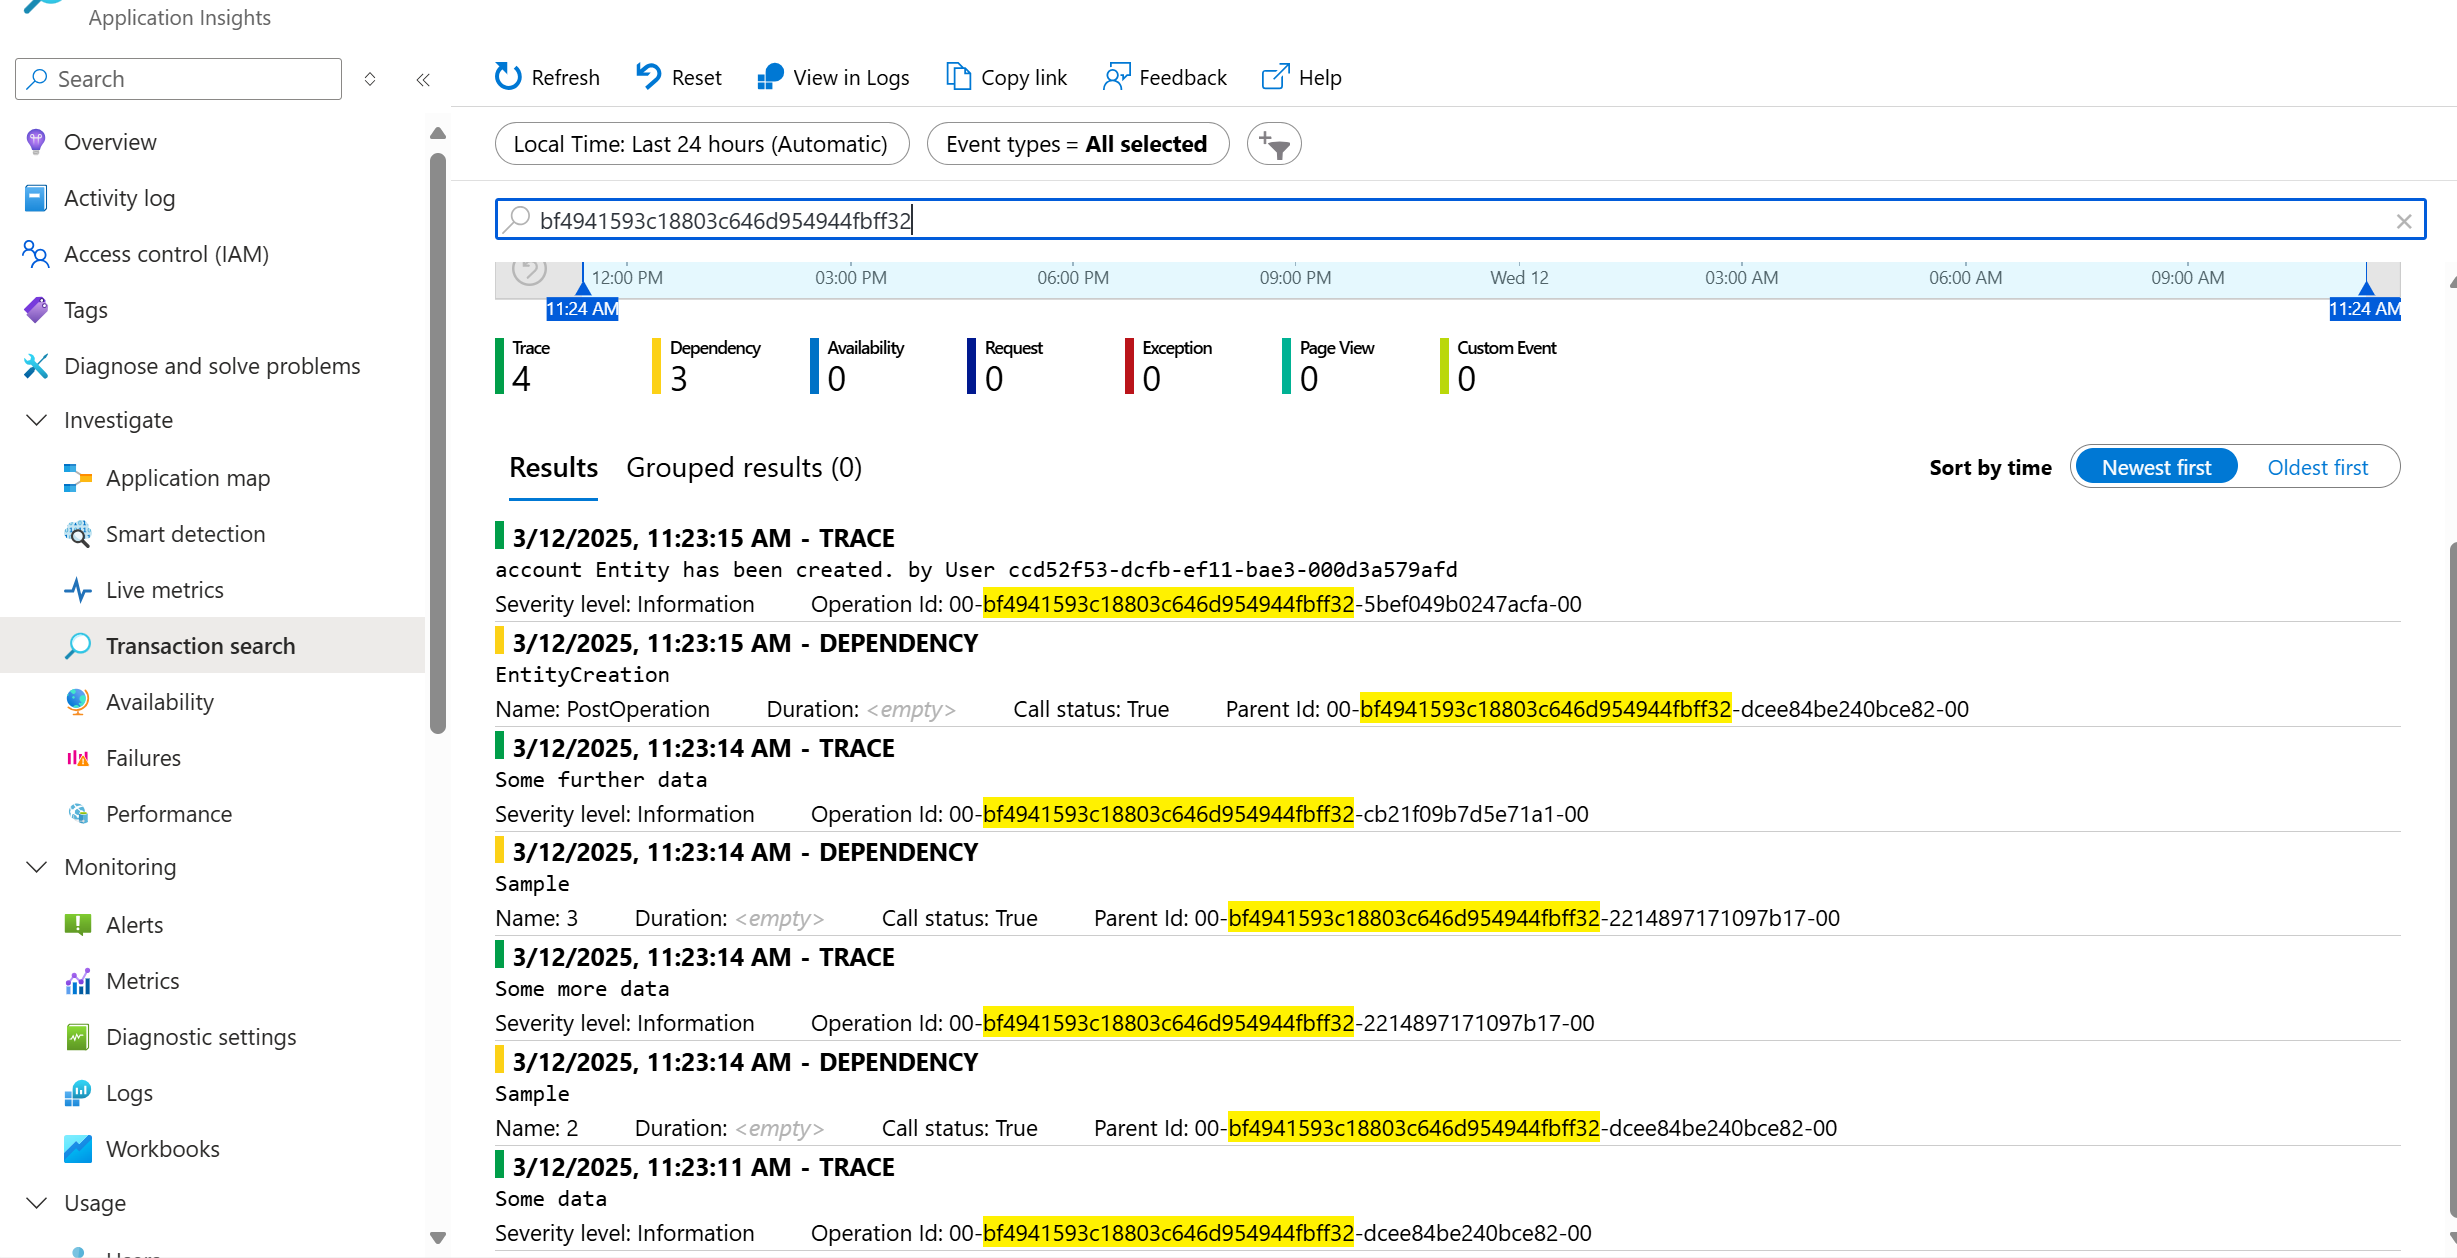
Task: Select Newest first sorting
Action: coord(2156,467)
